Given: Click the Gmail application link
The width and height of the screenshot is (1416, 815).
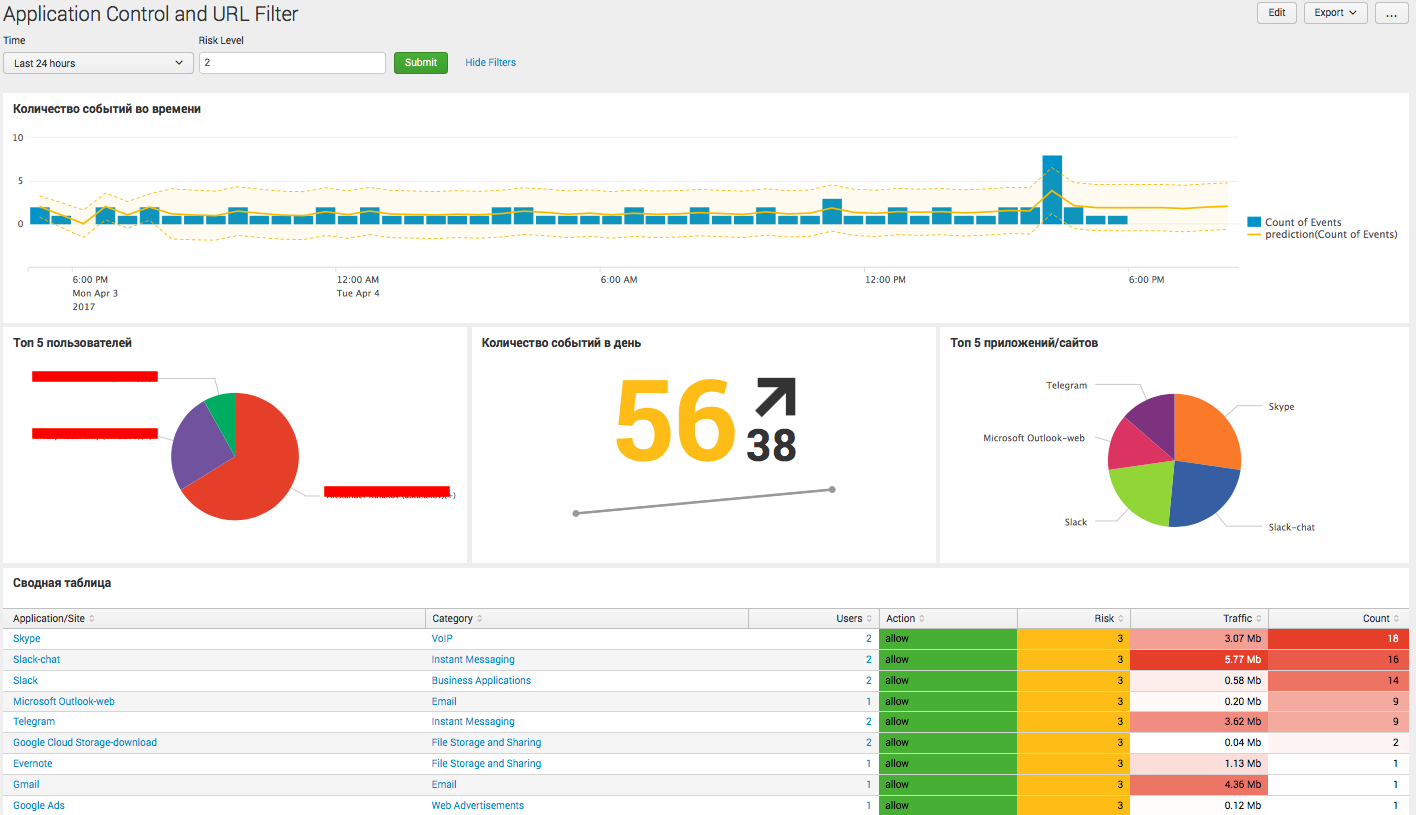Looking at the screenshot, I should 26,785.
